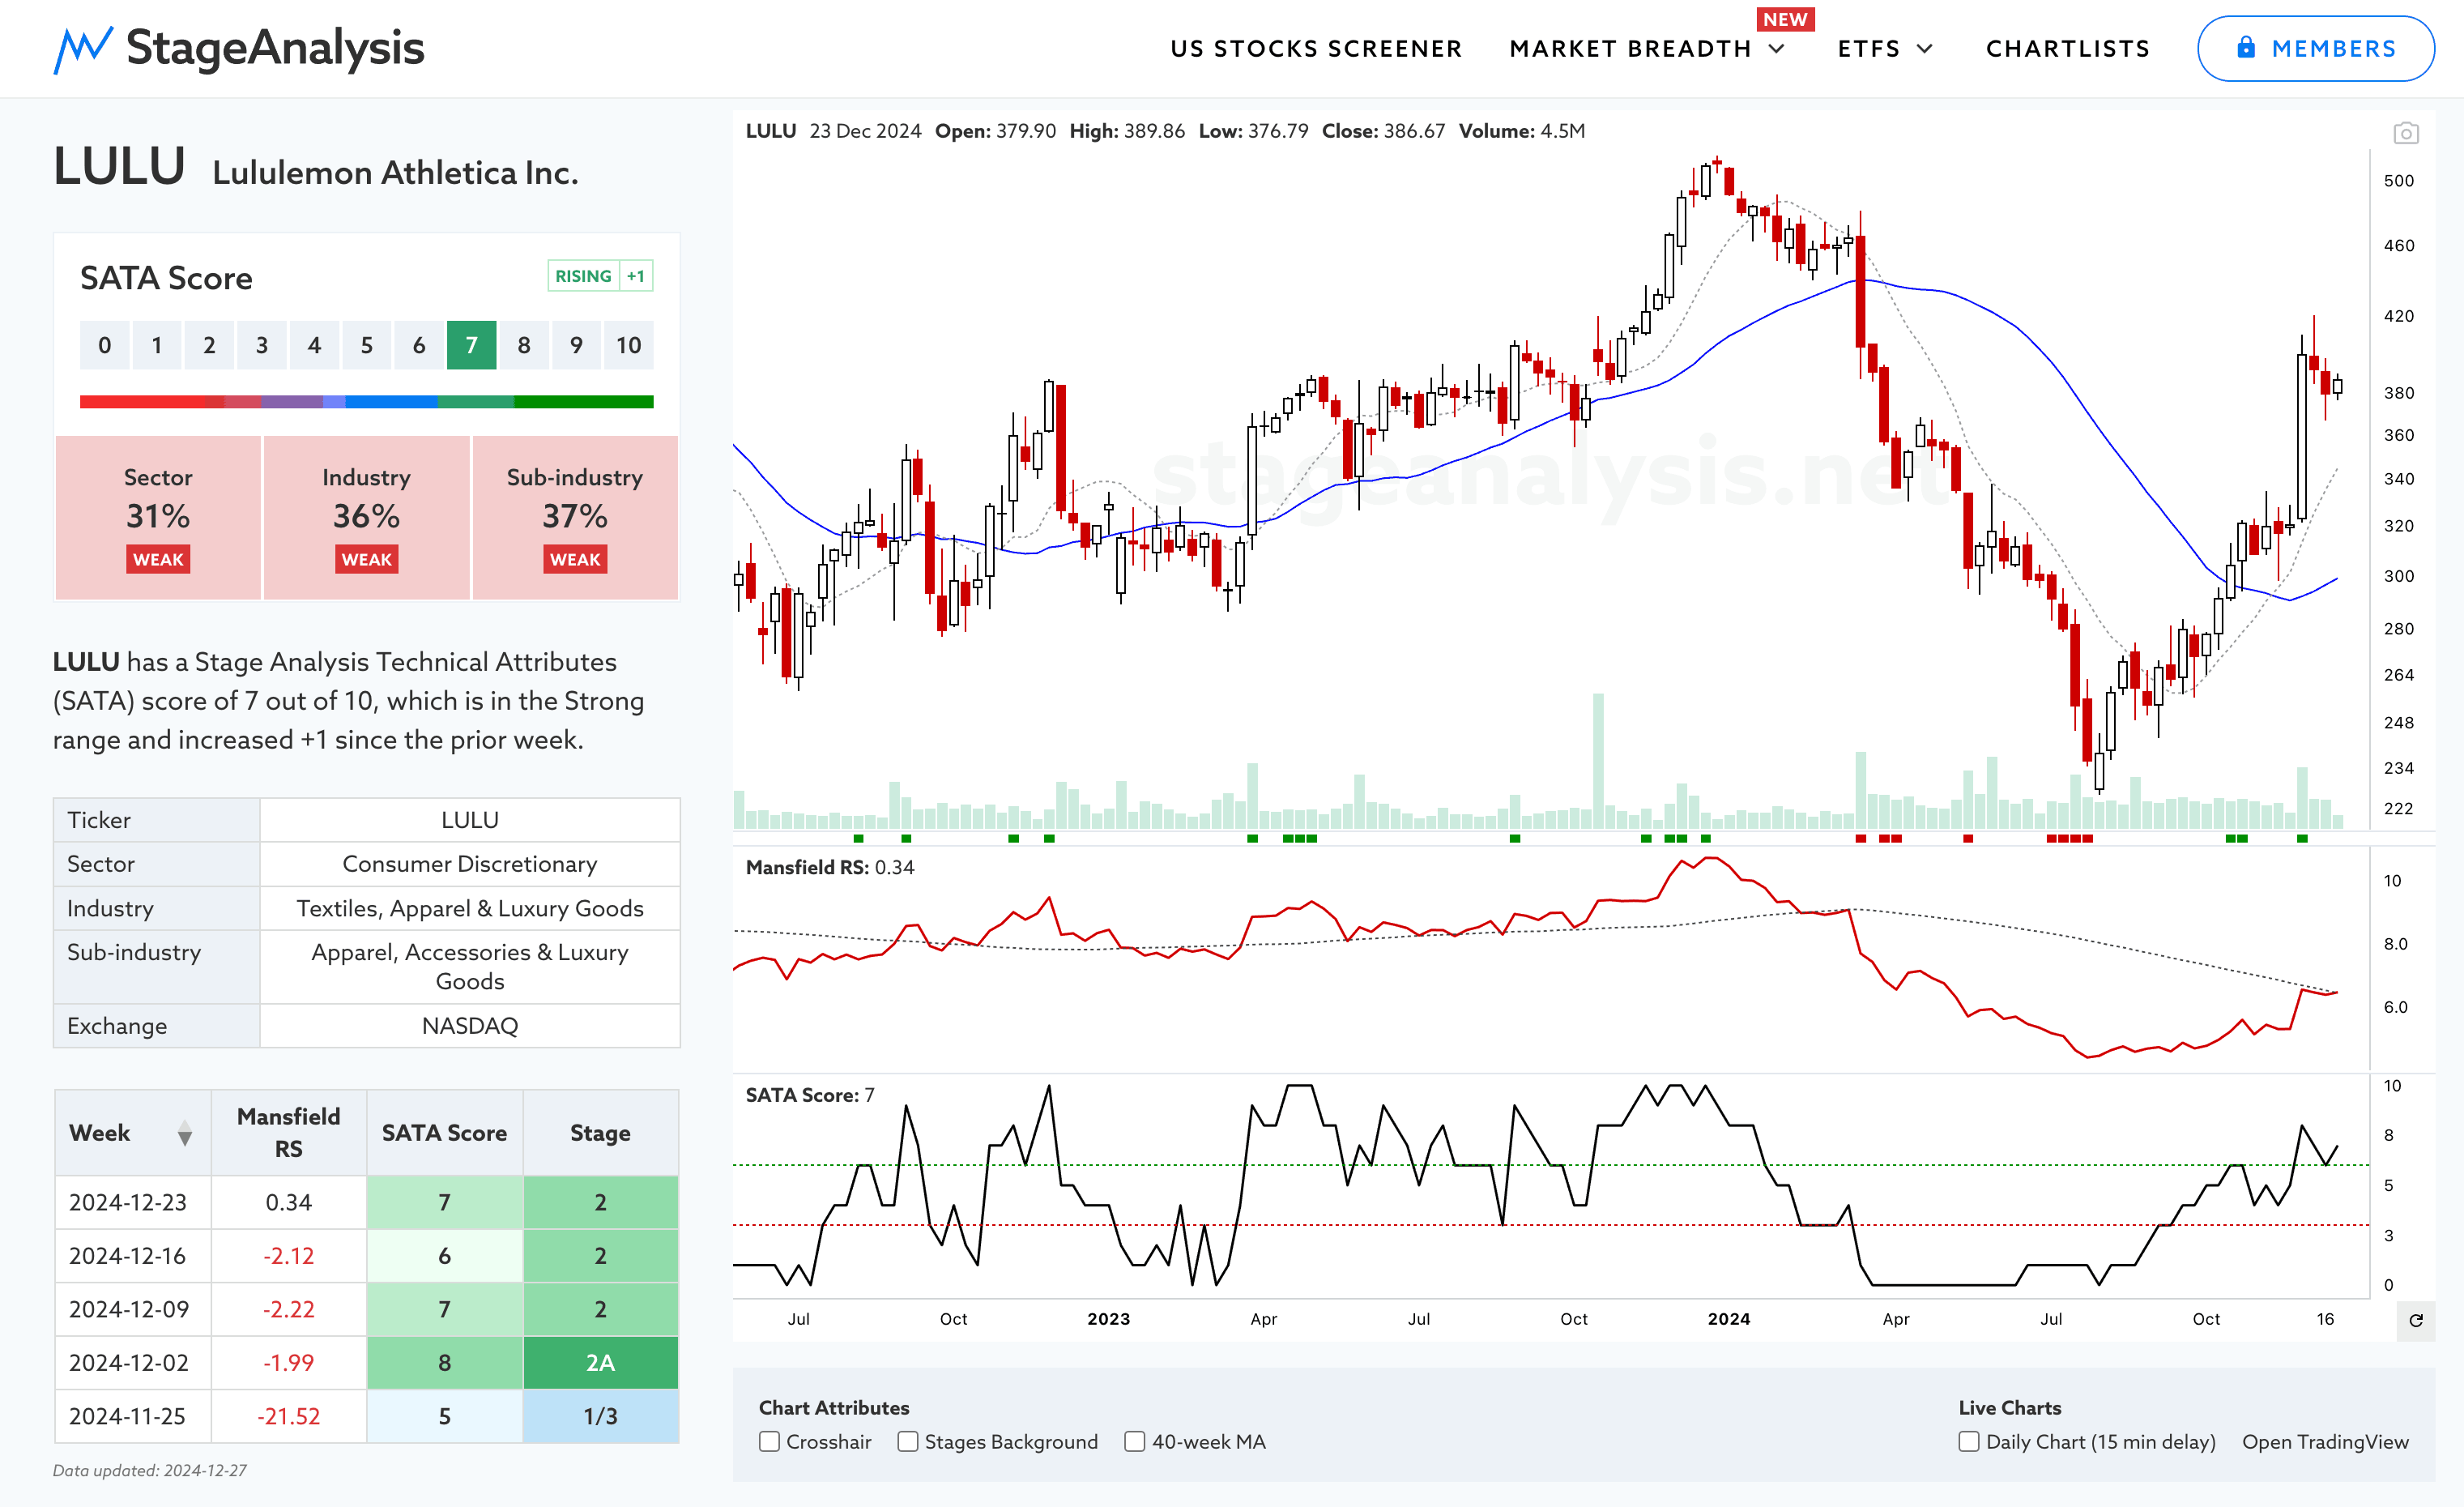Click the Lululemon Athletica Inc. heading
This screenshot has width=2464, height=1507.
395,173
